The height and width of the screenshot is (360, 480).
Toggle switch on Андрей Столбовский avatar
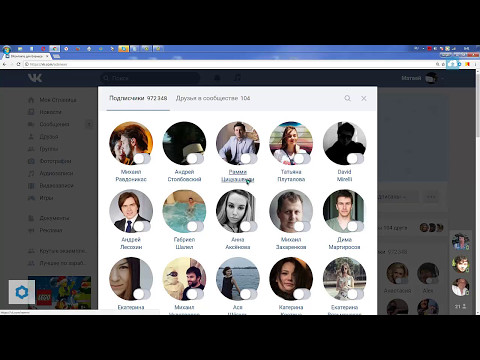coord(195,159)
